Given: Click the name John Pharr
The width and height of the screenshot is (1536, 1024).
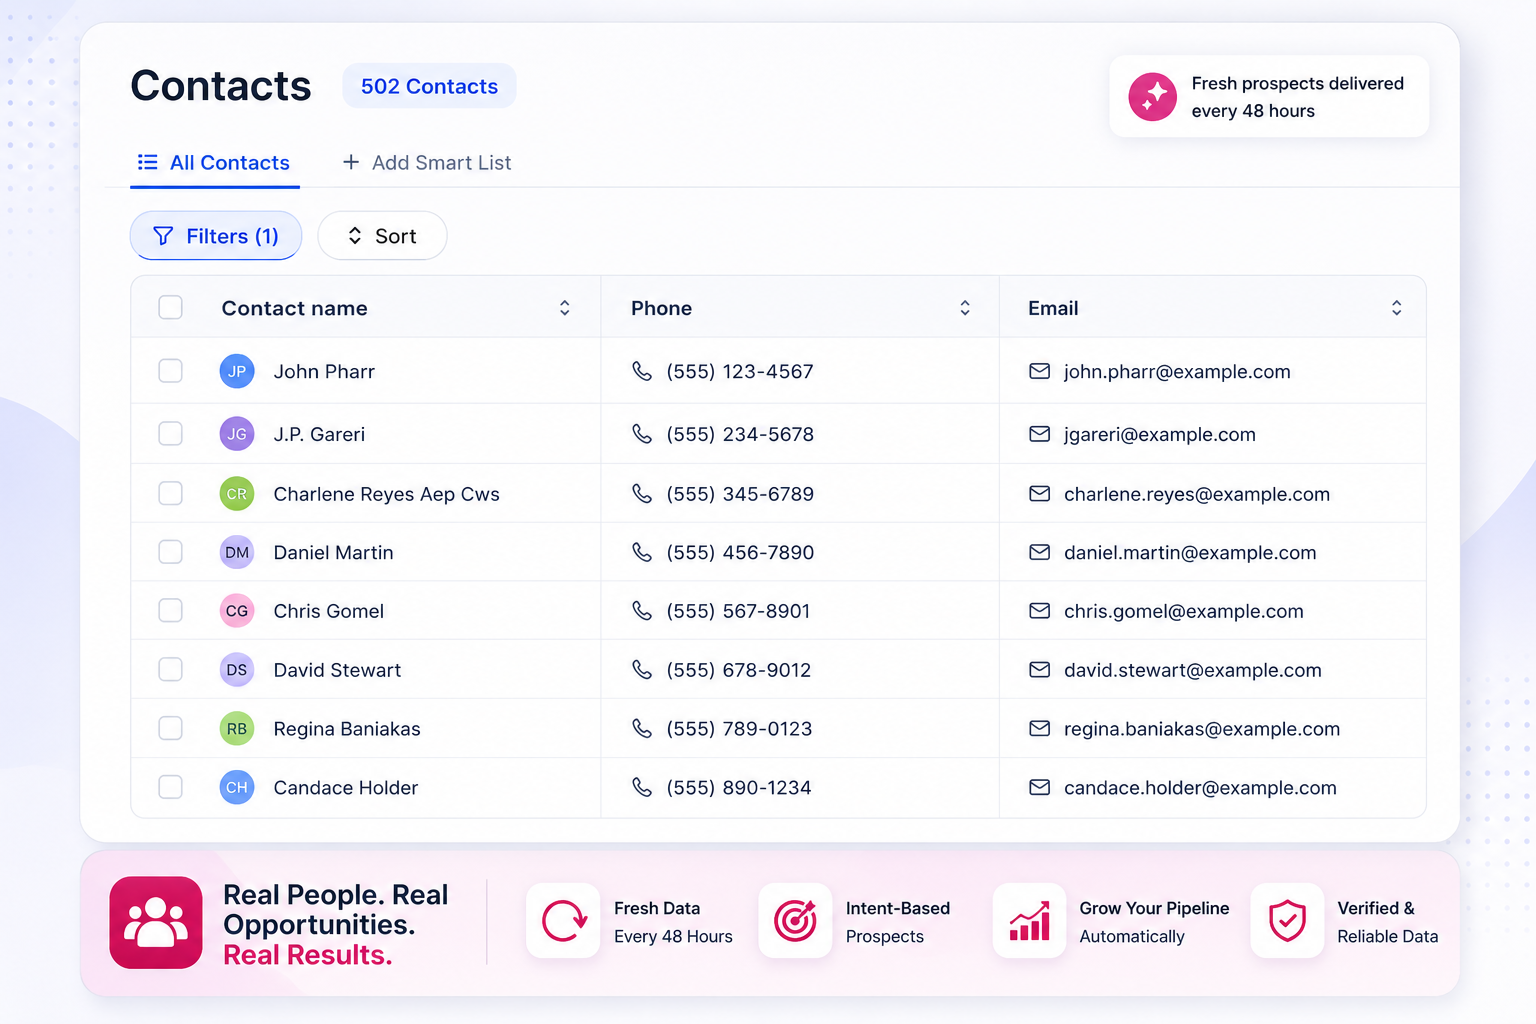Looking at the screenshot, I should point(324,372).
